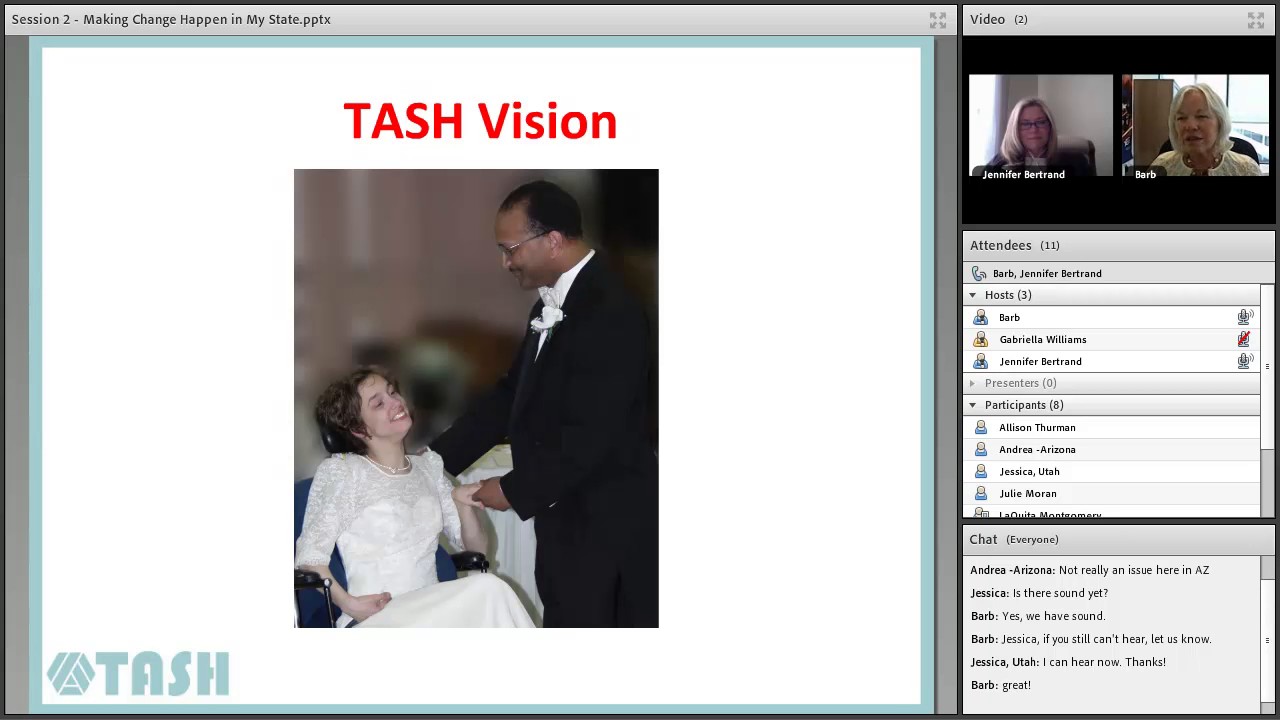Click the Chat (Everyone) pod title
The width and height of the screenshot is (1280, 720).
(1014, 539)
